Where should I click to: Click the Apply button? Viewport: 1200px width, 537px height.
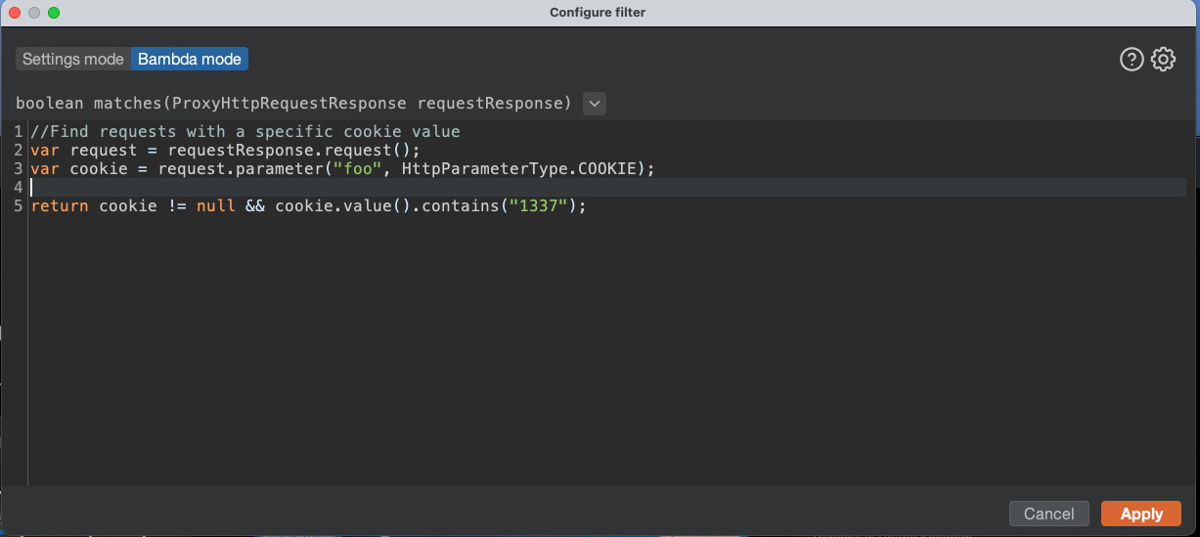coord(1141,514)
